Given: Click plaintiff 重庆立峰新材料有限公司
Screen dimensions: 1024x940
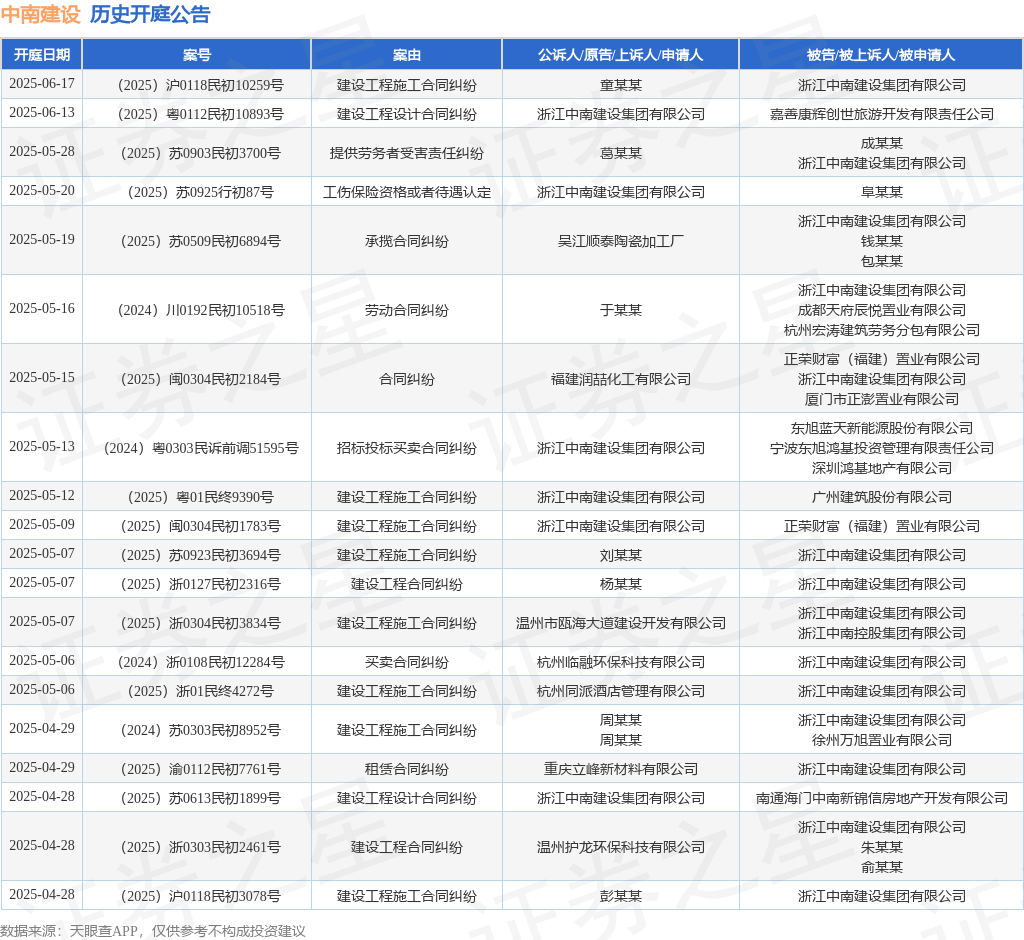Looking at the screenshot, I should pyautogui.click(x=620, y=770).
